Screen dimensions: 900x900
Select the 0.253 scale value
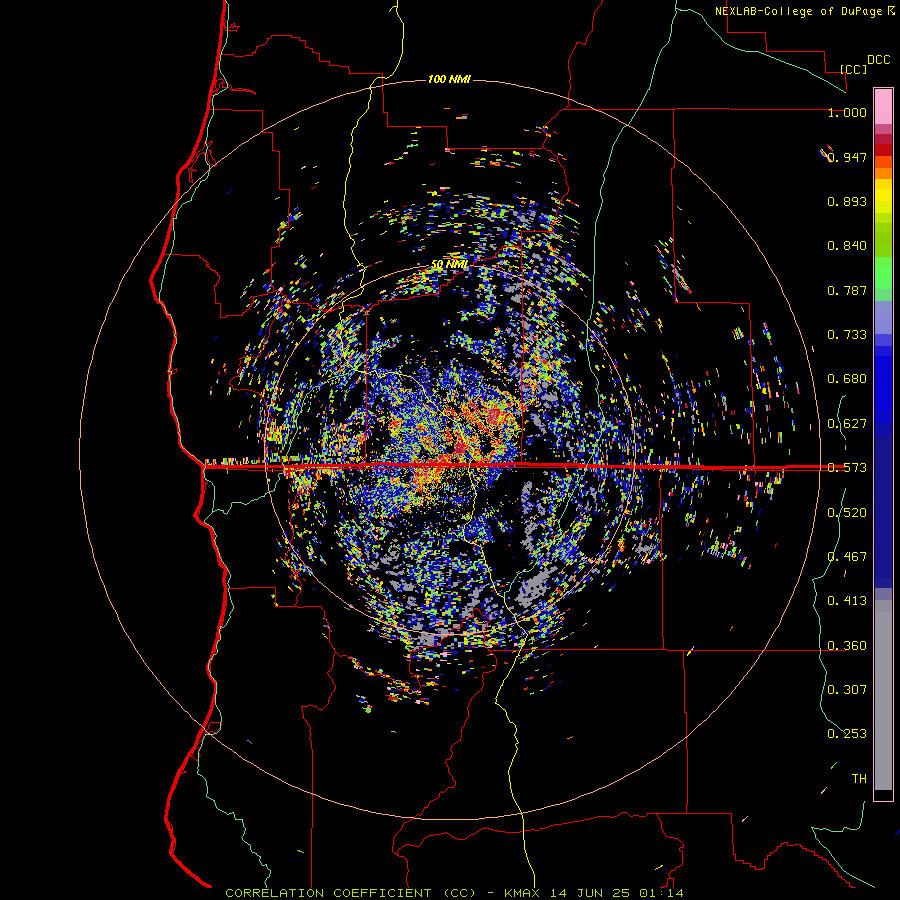tap(847, 734)
